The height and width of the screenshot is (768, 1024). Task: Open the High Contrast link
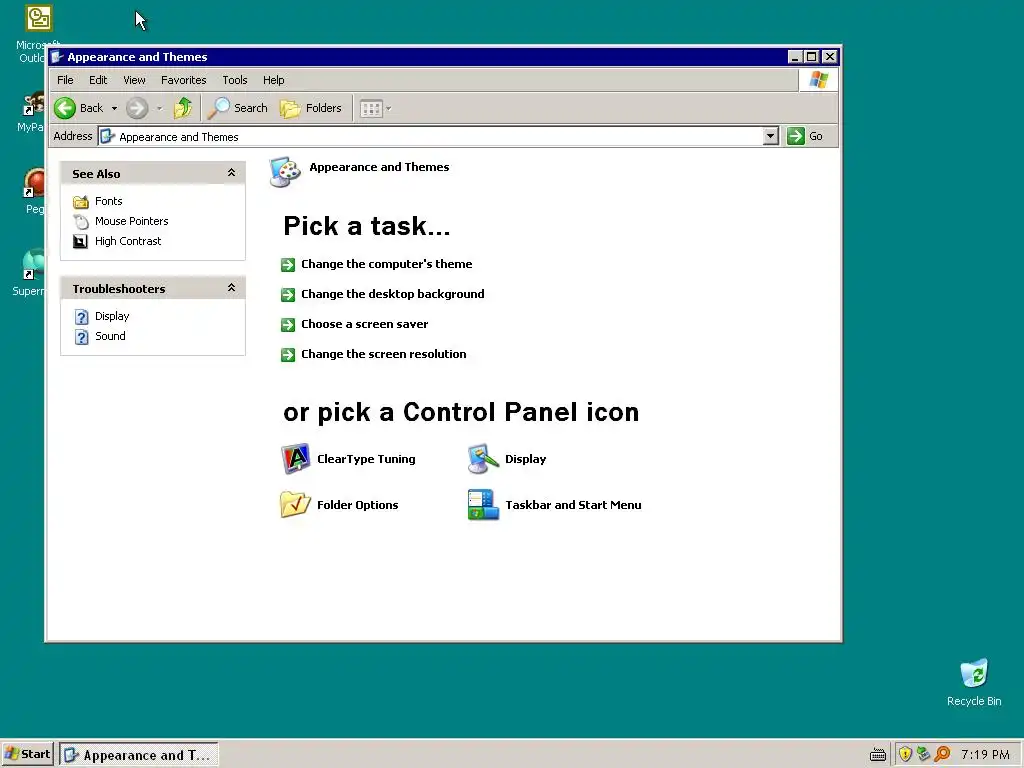pos(128,241)
